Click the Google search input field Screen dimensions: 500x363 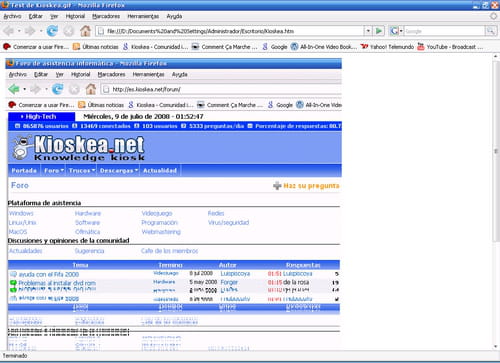coord(444,31)
